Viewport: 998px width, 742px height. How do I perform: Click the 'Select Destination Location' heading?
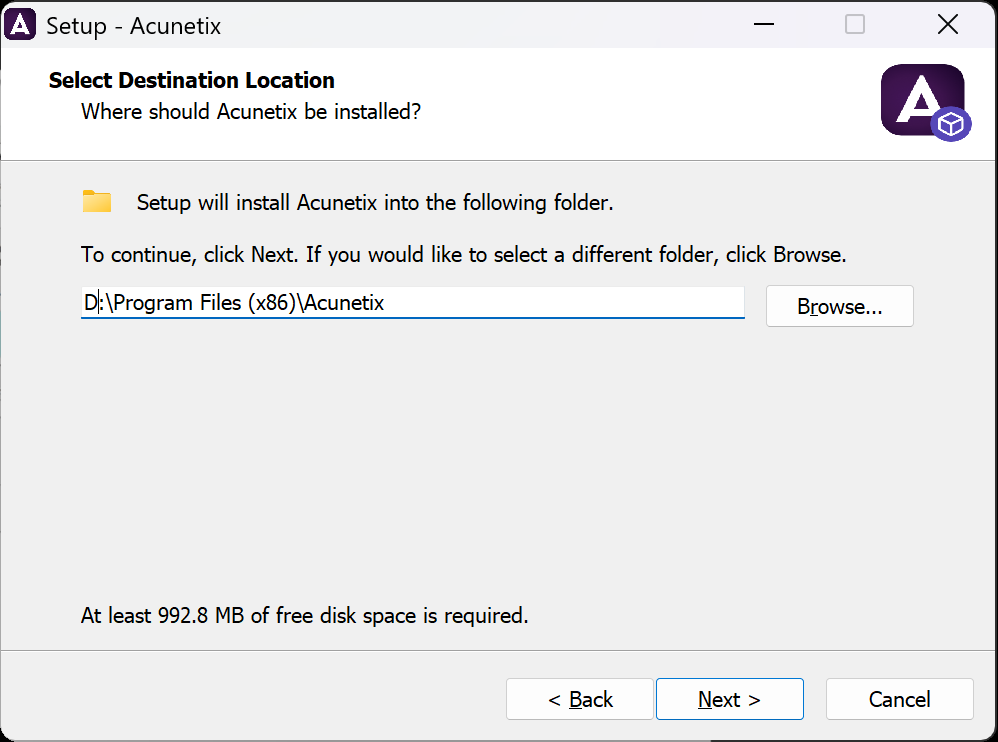point(190,80)
